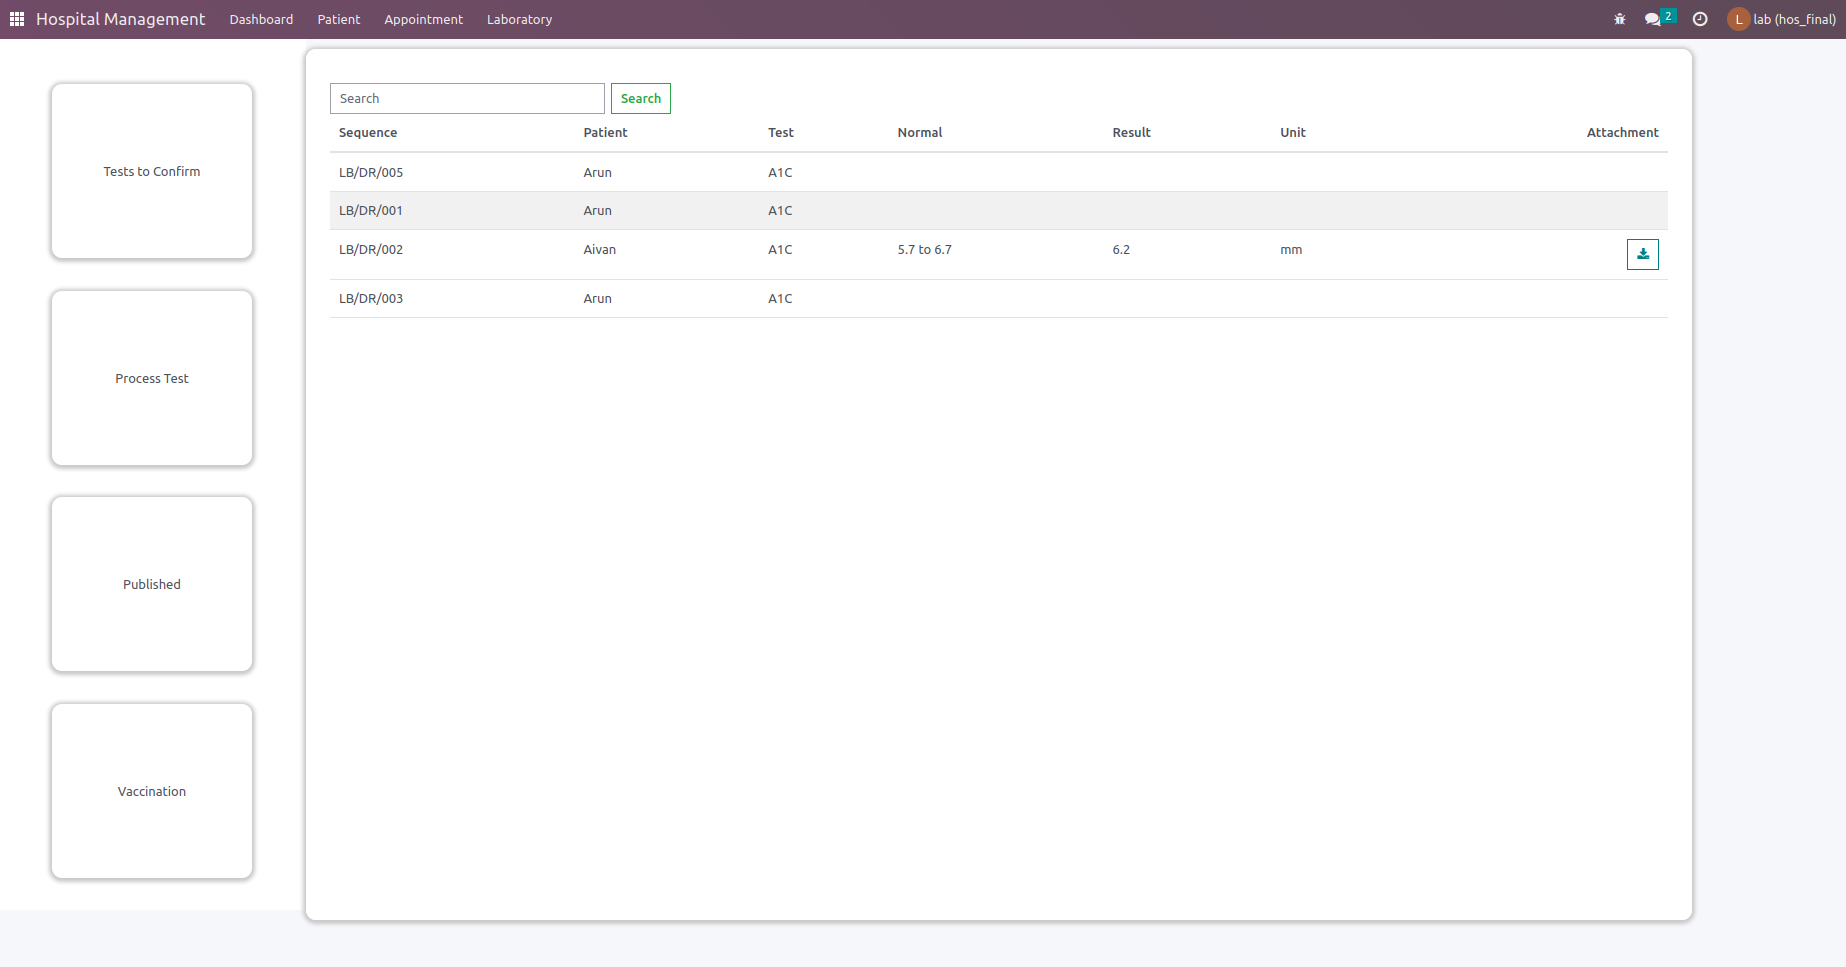
Task: Open the Published card
Action: coord(152,584)
